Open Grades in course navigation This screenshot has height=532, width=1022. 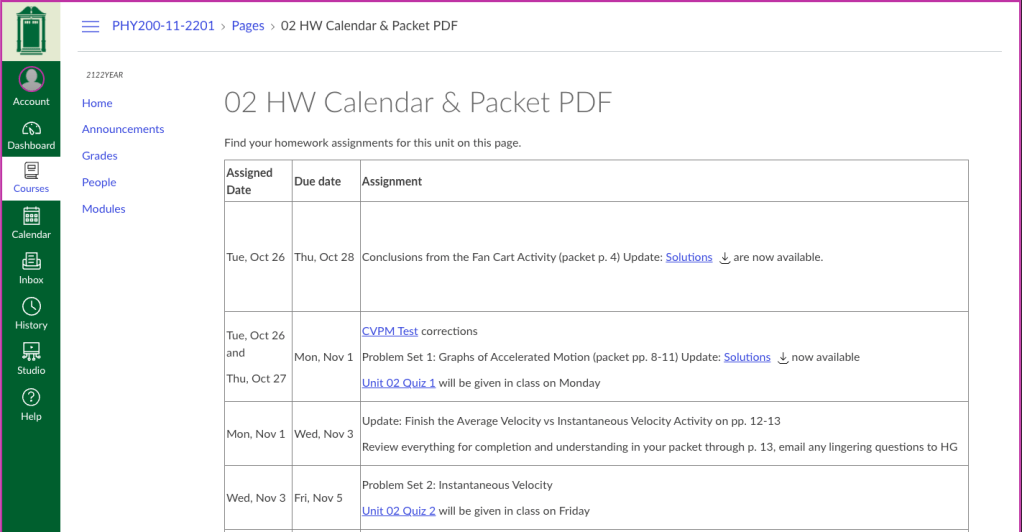100,156
